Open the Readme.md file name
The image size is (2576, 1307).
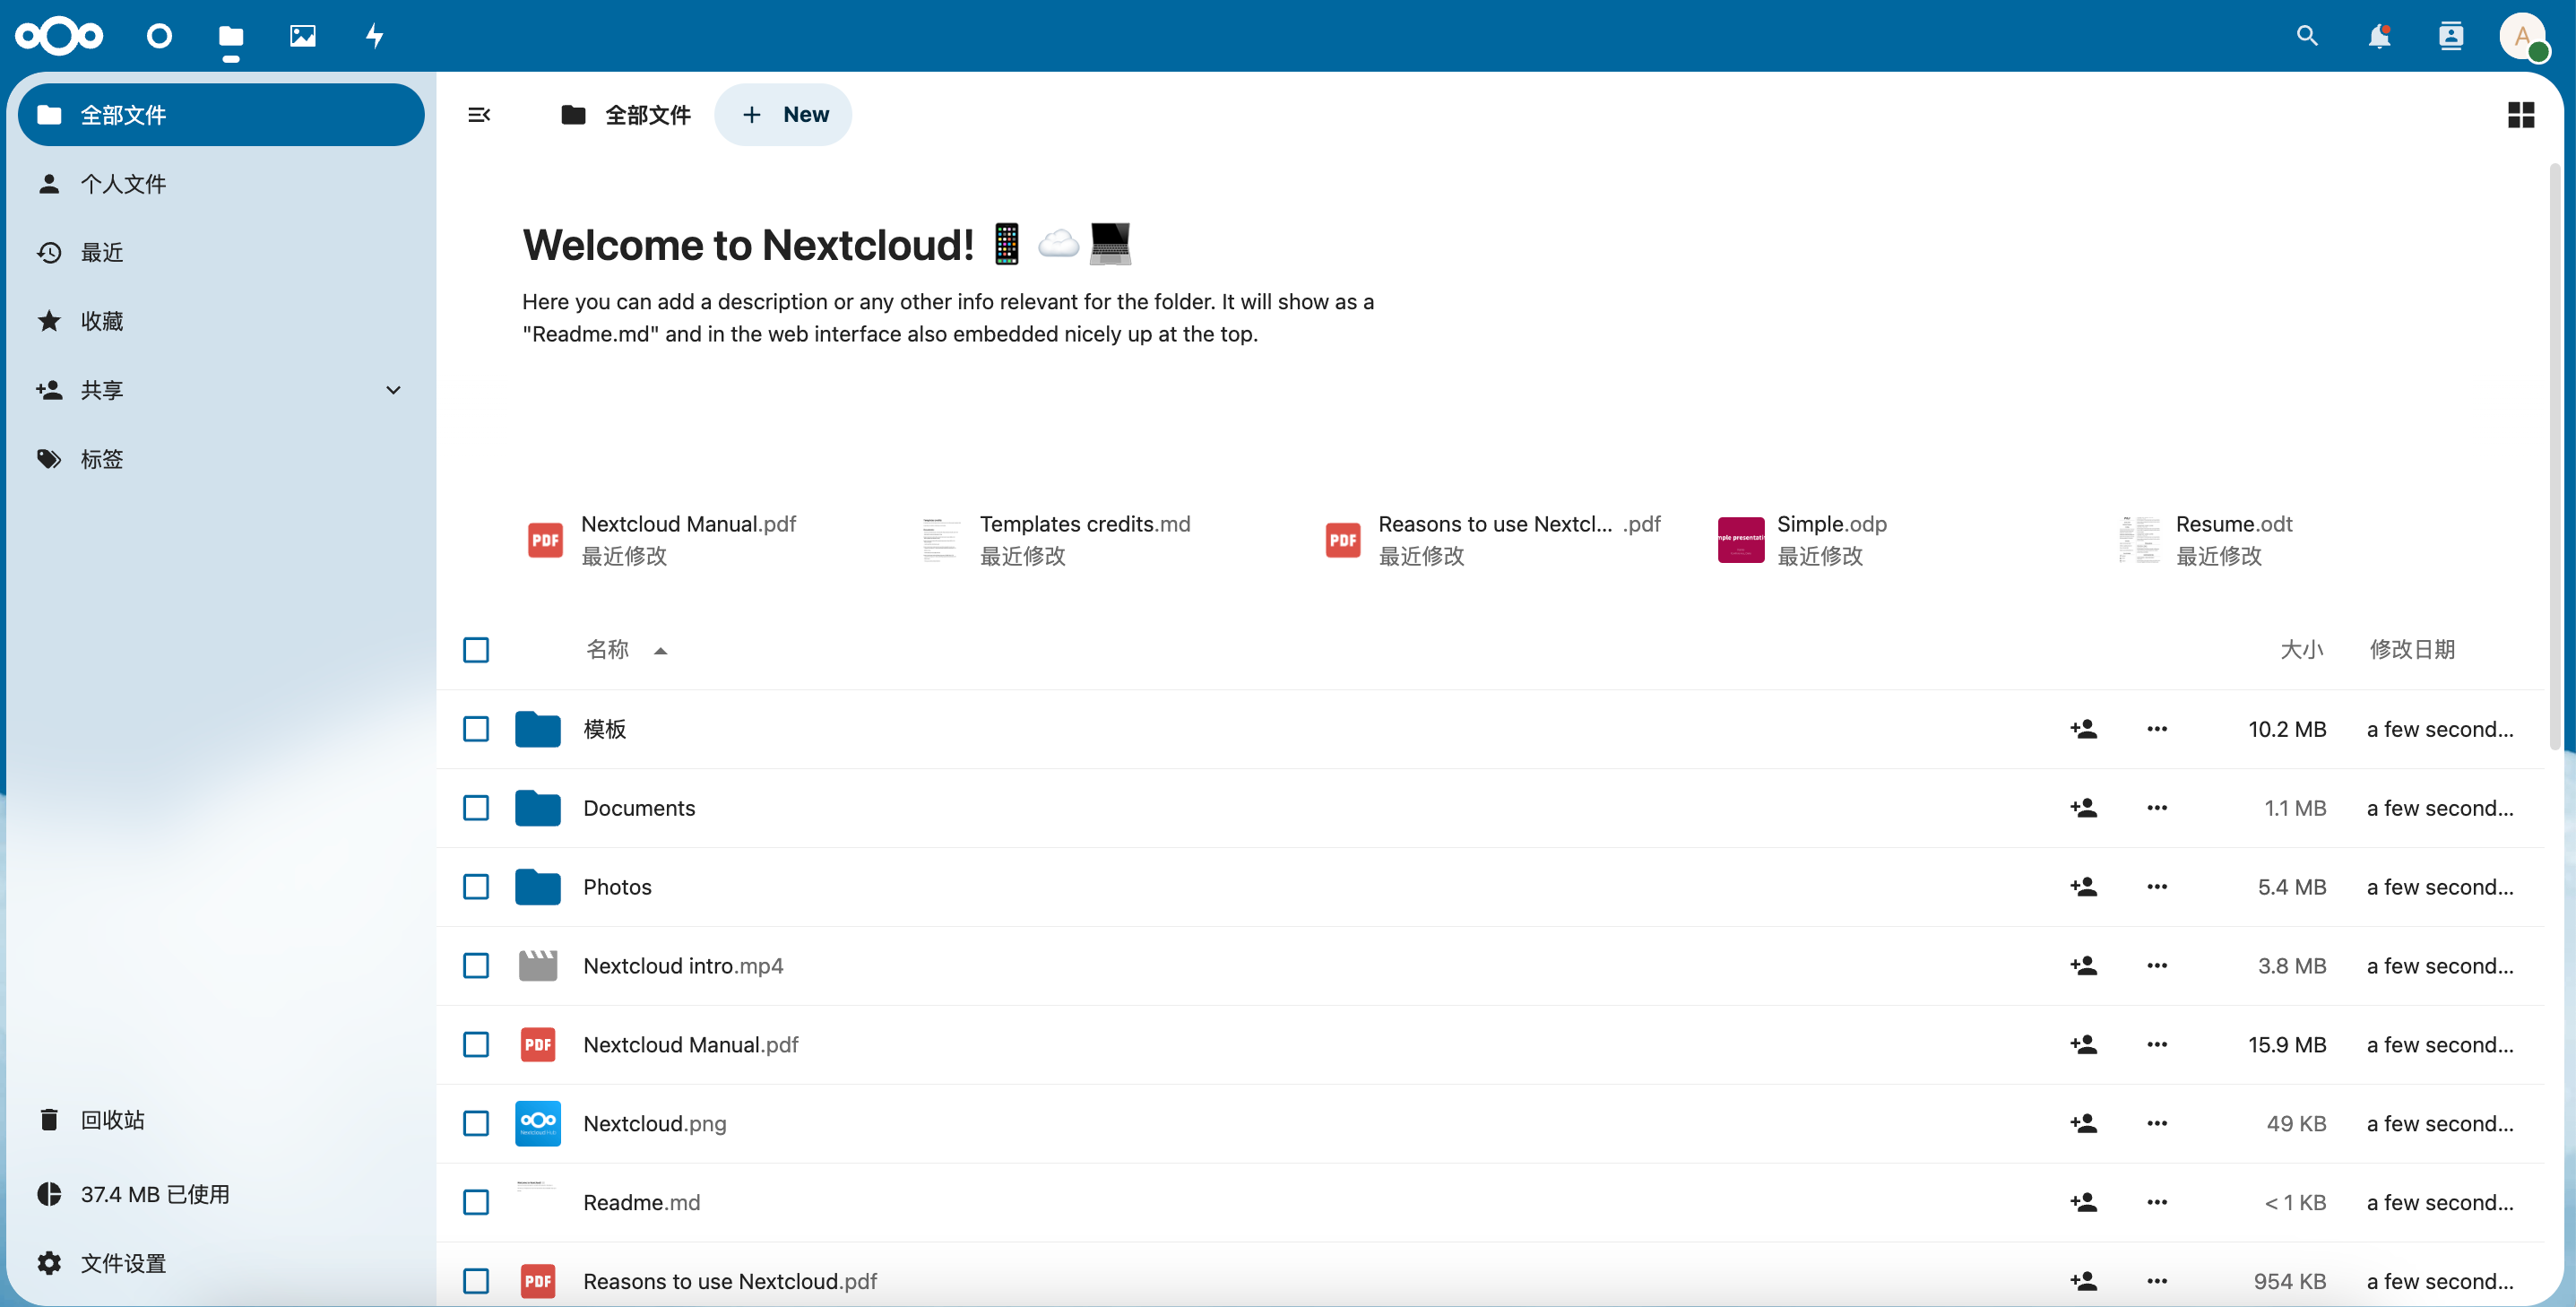(x=642, y=1203)
